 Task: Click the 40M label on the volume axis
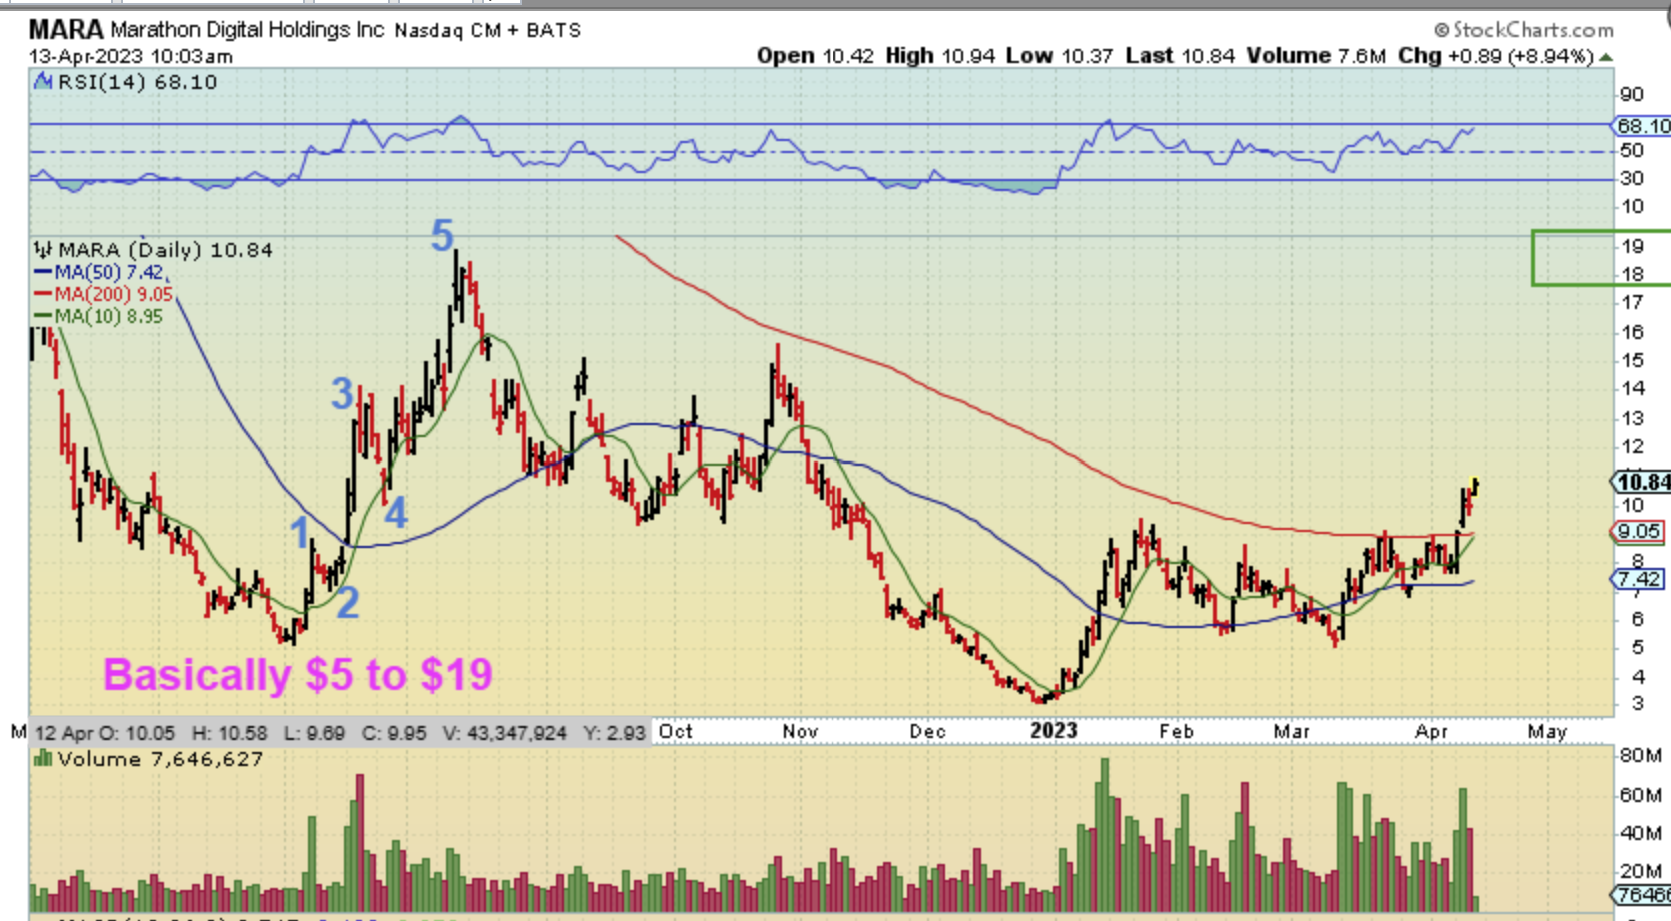tap(1640, 833)
